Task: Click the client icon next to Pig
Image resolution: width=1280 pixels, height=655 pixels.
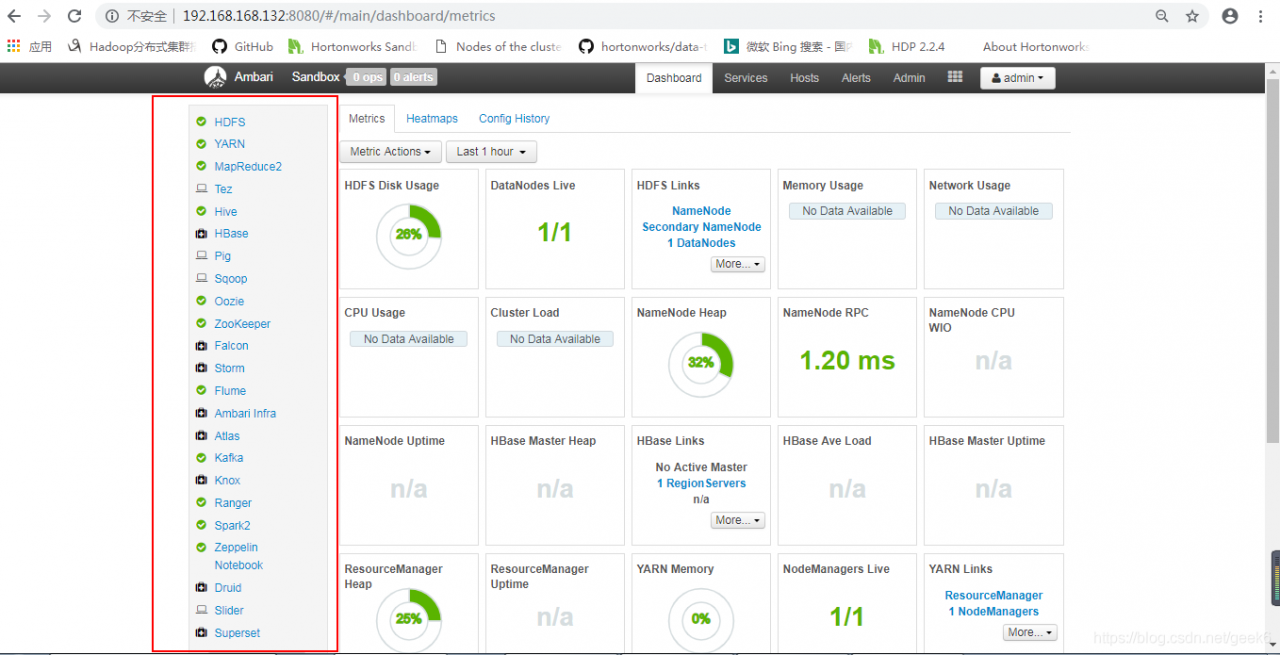Action: (x=201, y=256)
